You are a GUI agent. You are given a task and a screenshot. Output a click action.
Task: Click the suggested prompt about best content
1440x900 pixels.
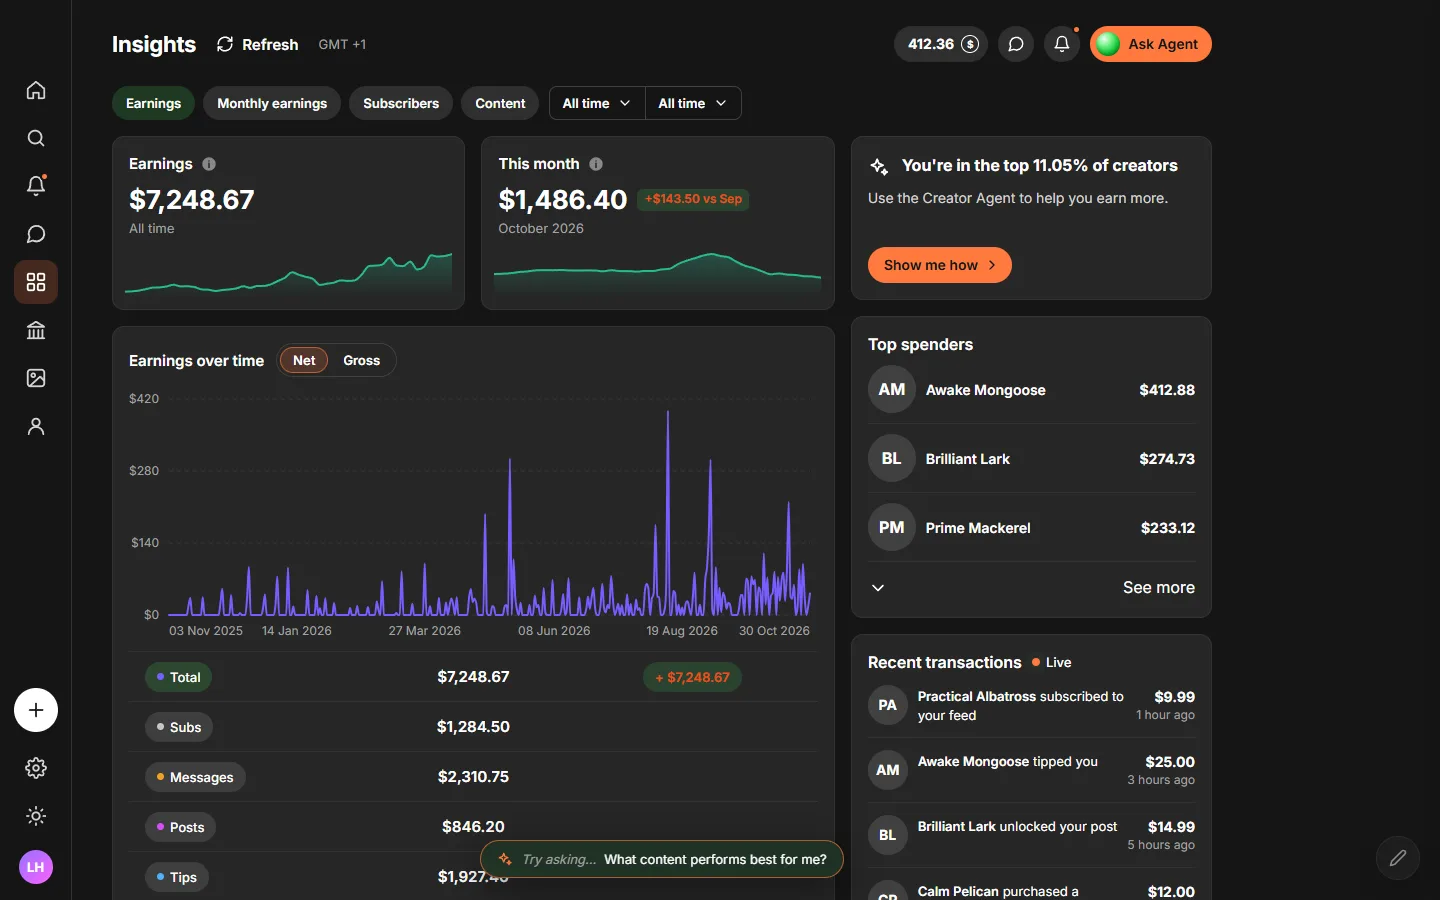click(662, 859)
